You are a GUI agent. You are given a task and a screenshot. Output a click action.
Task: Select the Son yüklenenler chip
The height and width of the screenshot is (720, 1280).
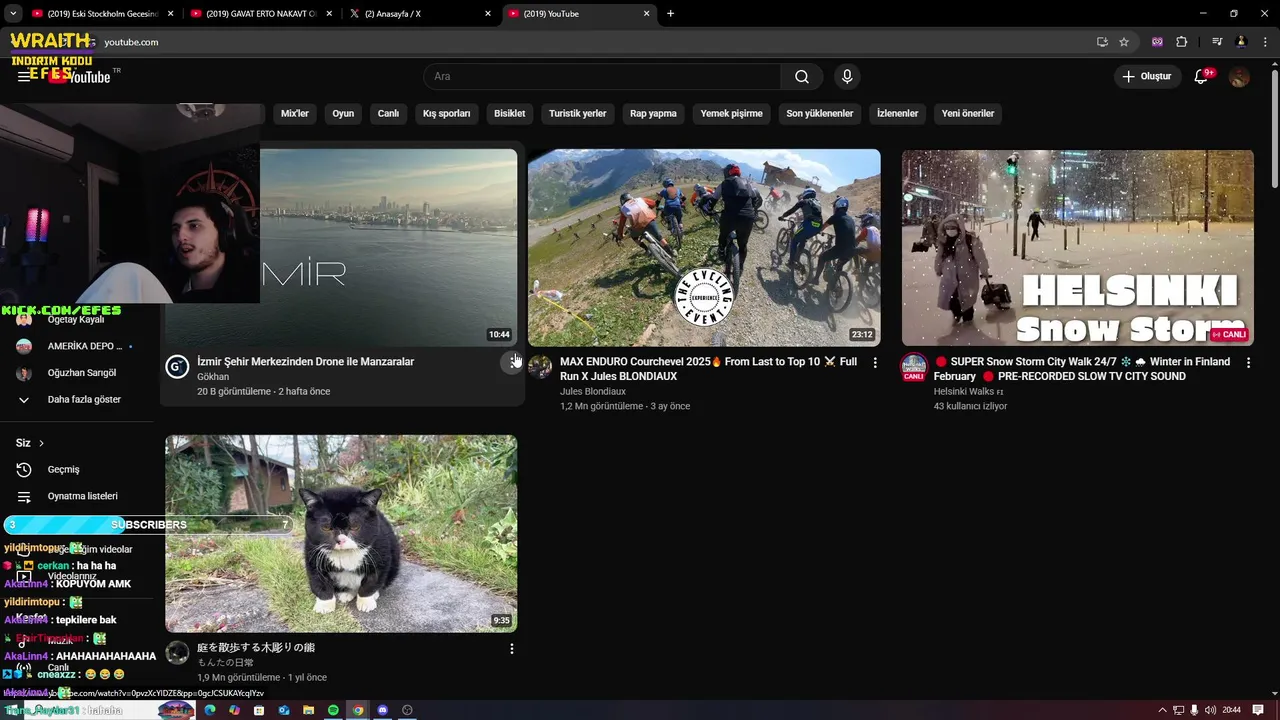(819, 114)
